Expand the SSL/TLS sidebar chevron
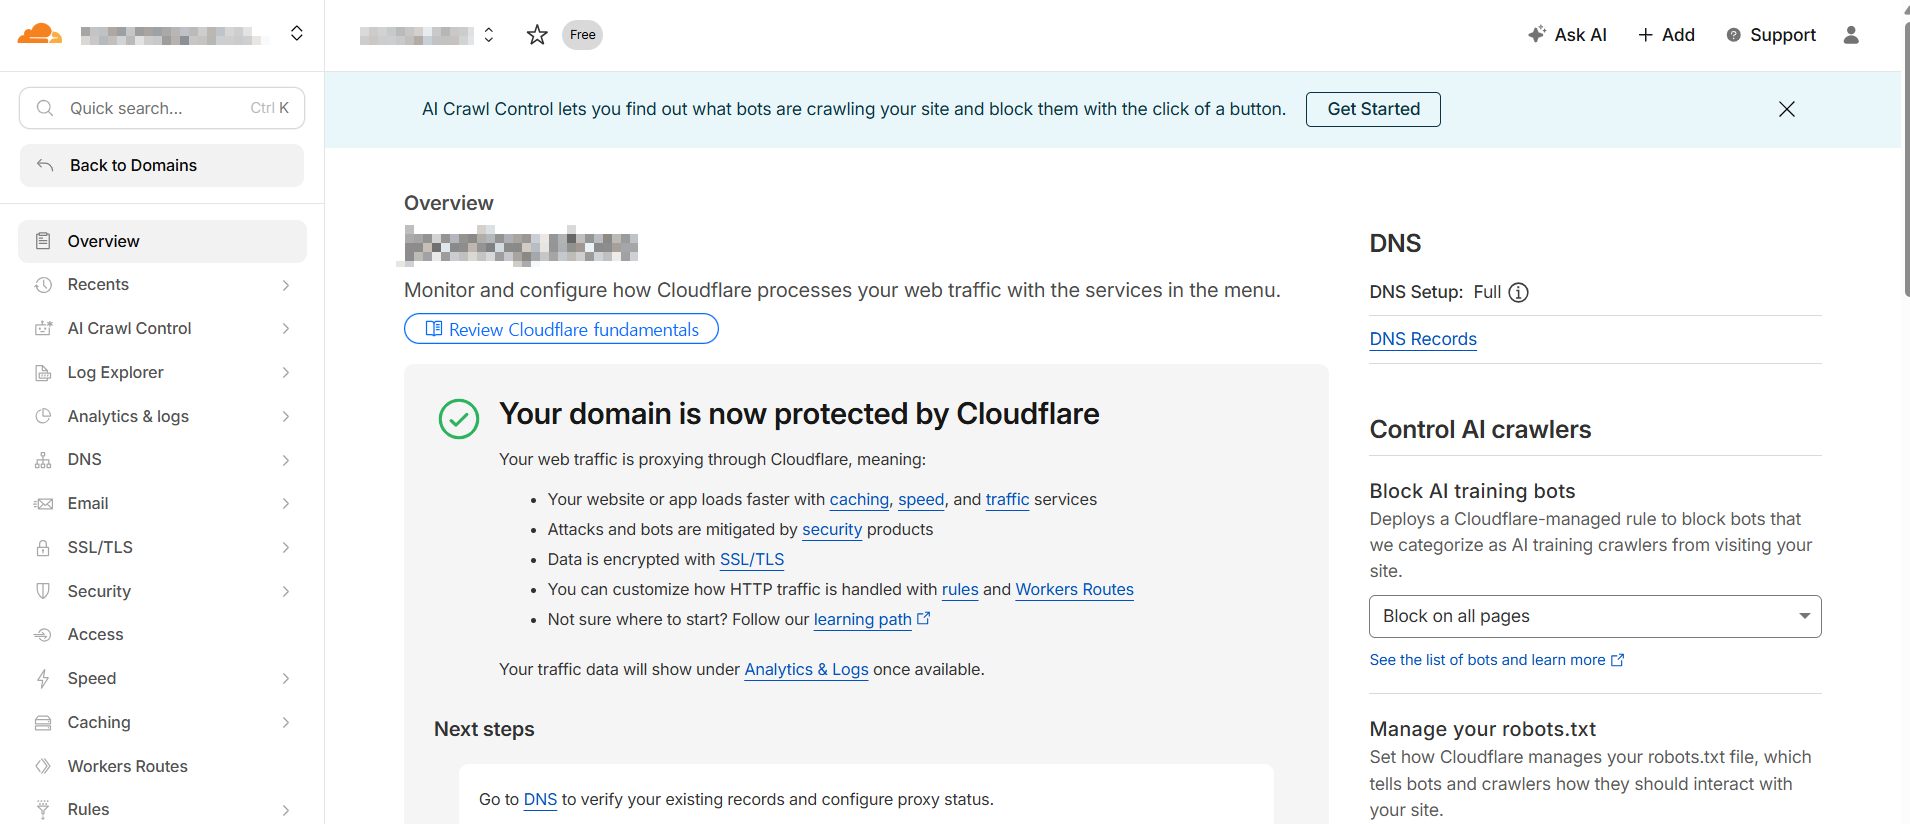This screenshot has width=1910, height=824. 286,547
